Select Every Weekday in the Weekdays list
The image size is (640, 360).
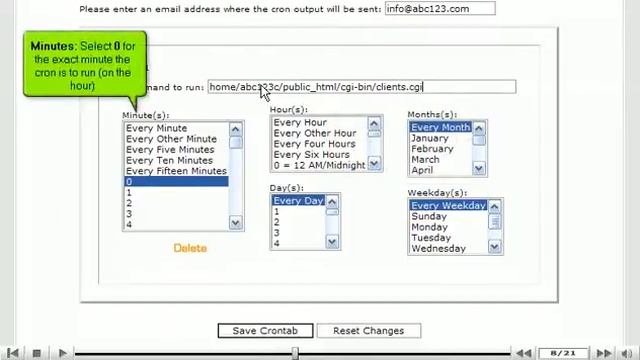tap(449, 206)
